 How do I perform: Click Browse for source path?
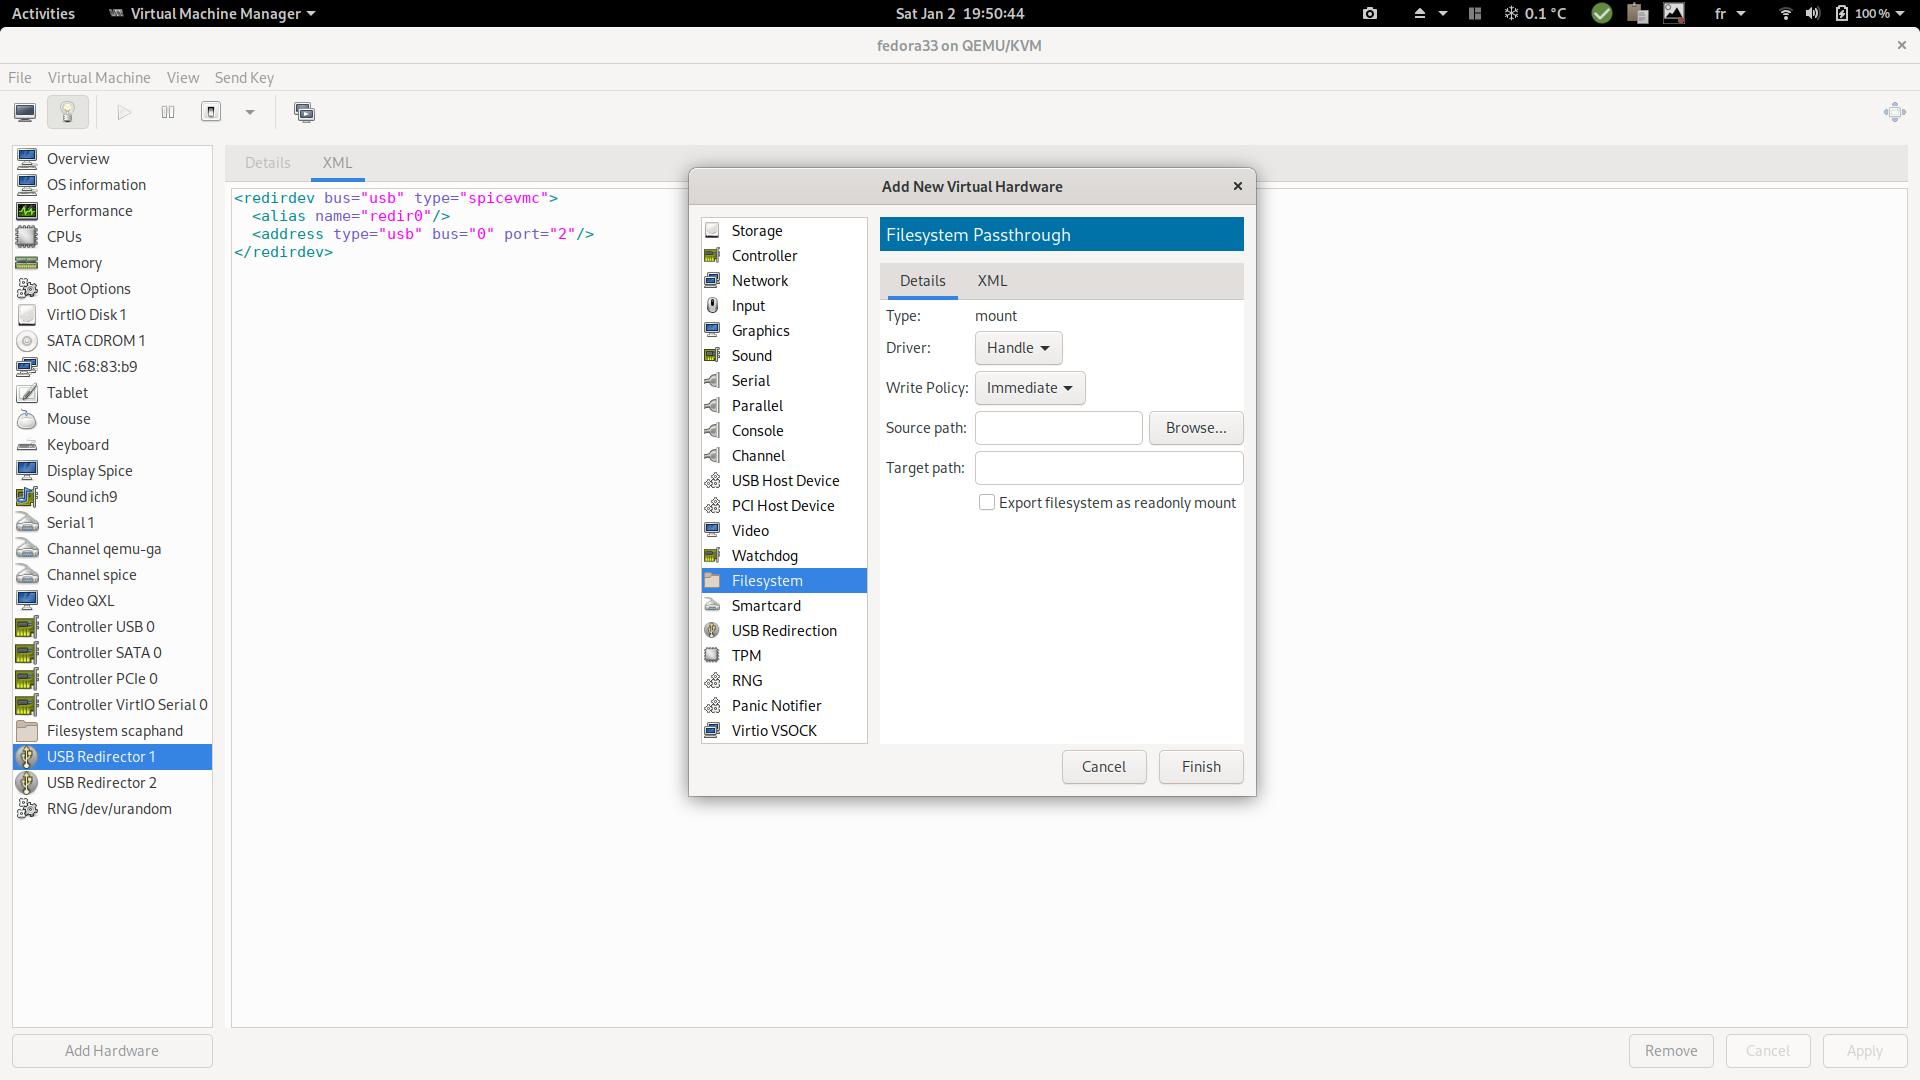[x=1196, y=427]
